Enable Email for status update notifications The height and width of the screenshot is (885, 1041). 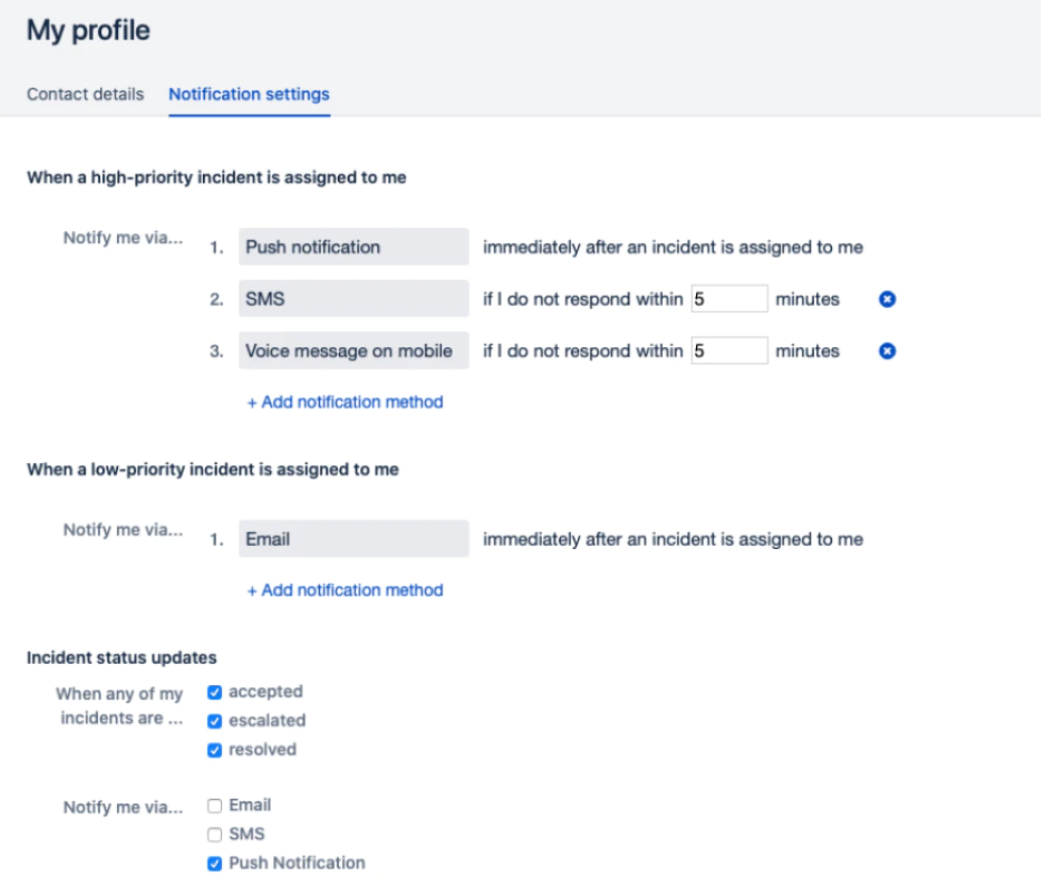tap(214, 806)
